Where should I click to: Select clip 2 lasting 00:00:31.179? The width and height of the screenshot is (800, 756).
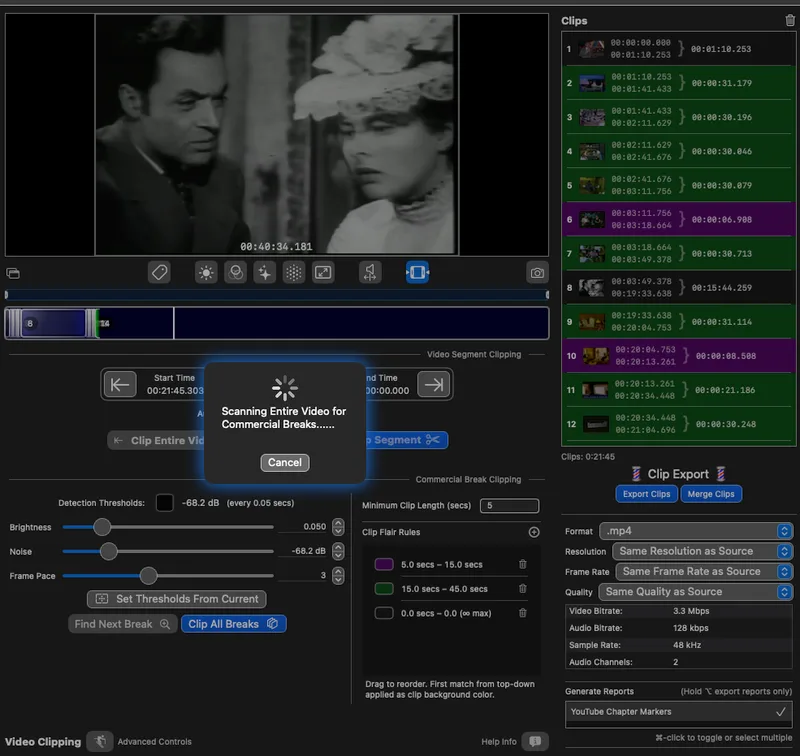point(679,83)
